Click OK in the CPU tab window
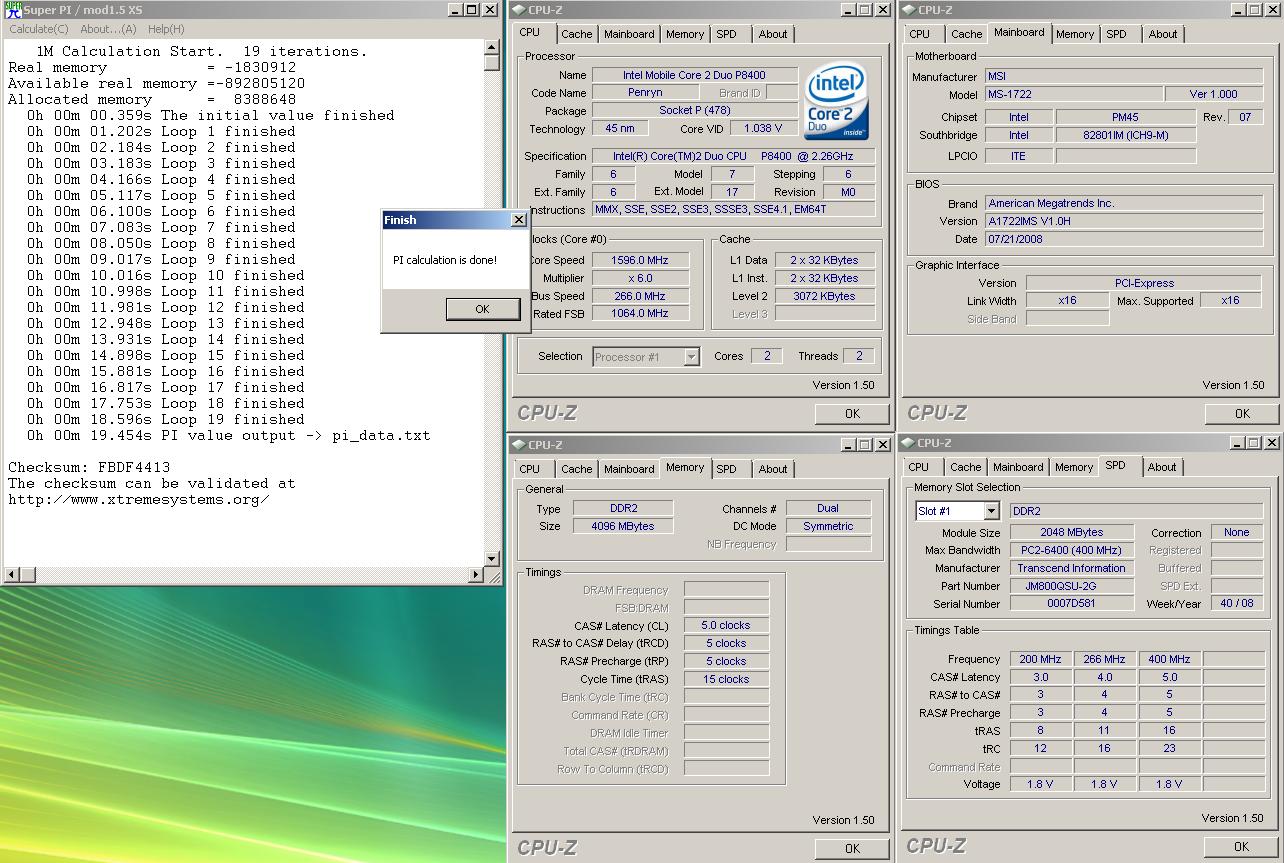The image size is (1284, 863). tap(852, 413)
